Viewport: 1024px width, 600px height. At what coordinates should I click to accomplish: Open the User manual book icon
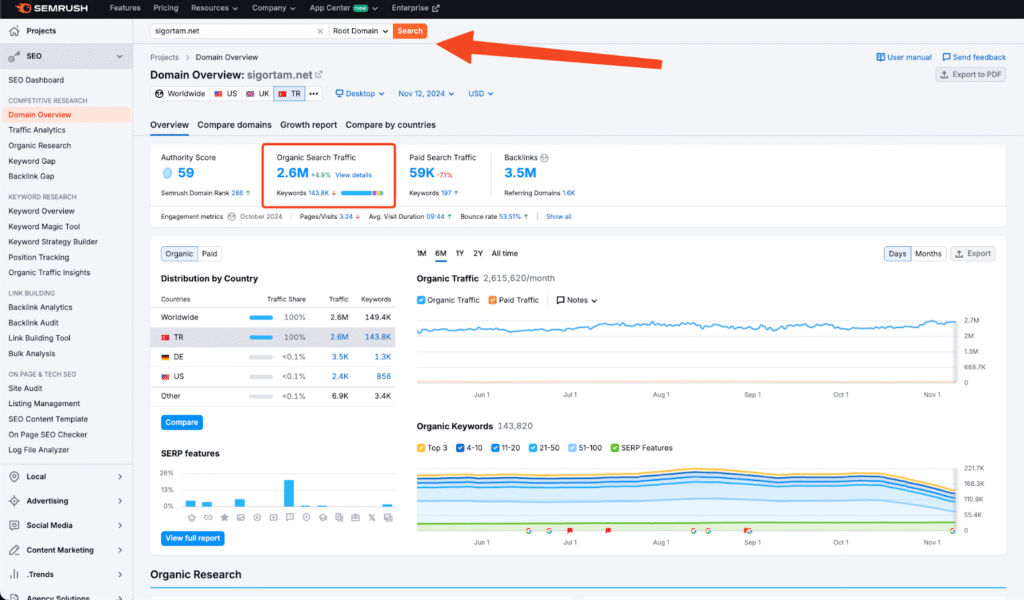pyautogui.click(x=880, y=58)
